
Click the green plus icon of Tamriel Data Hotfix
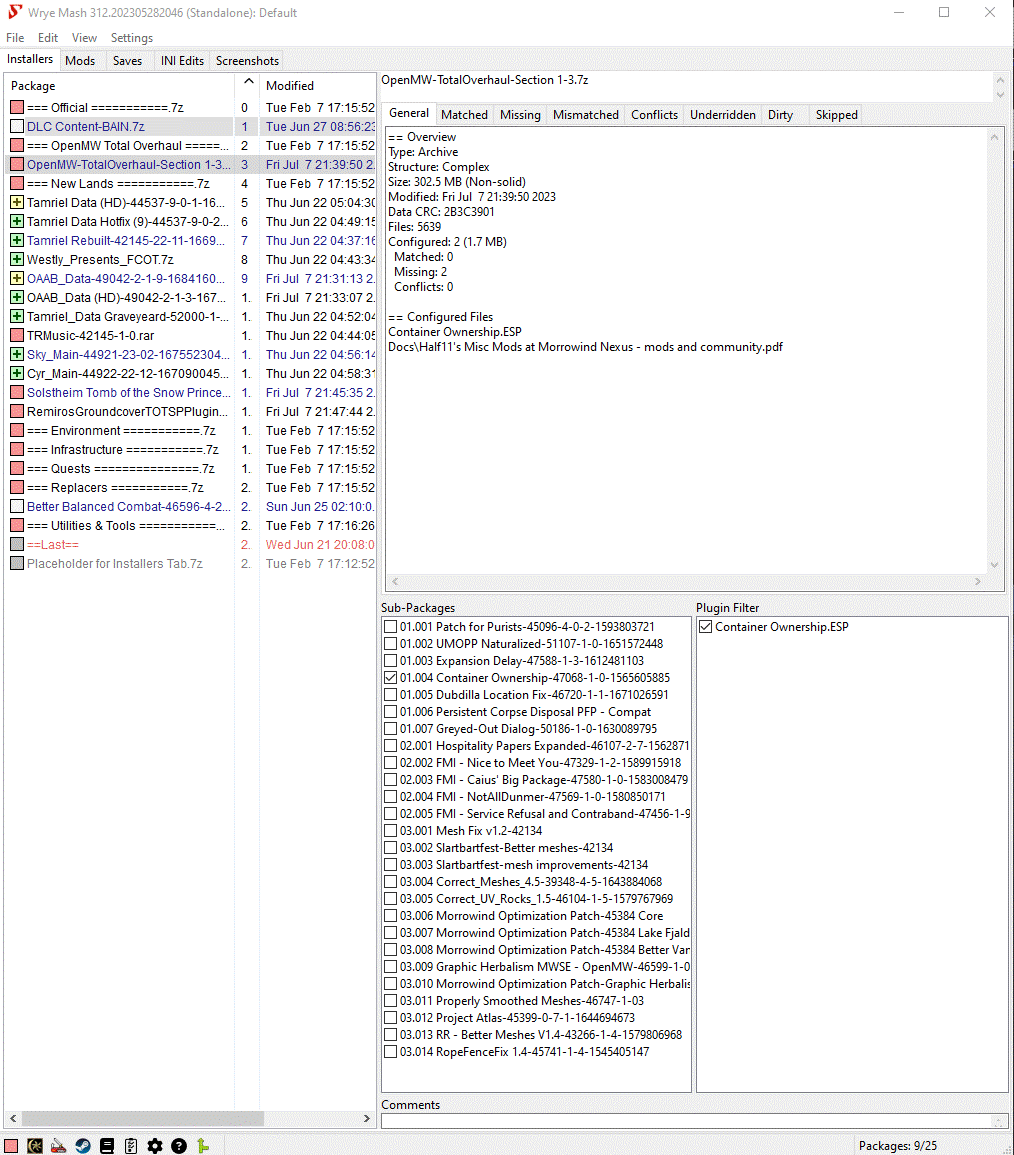coord(17,222)
